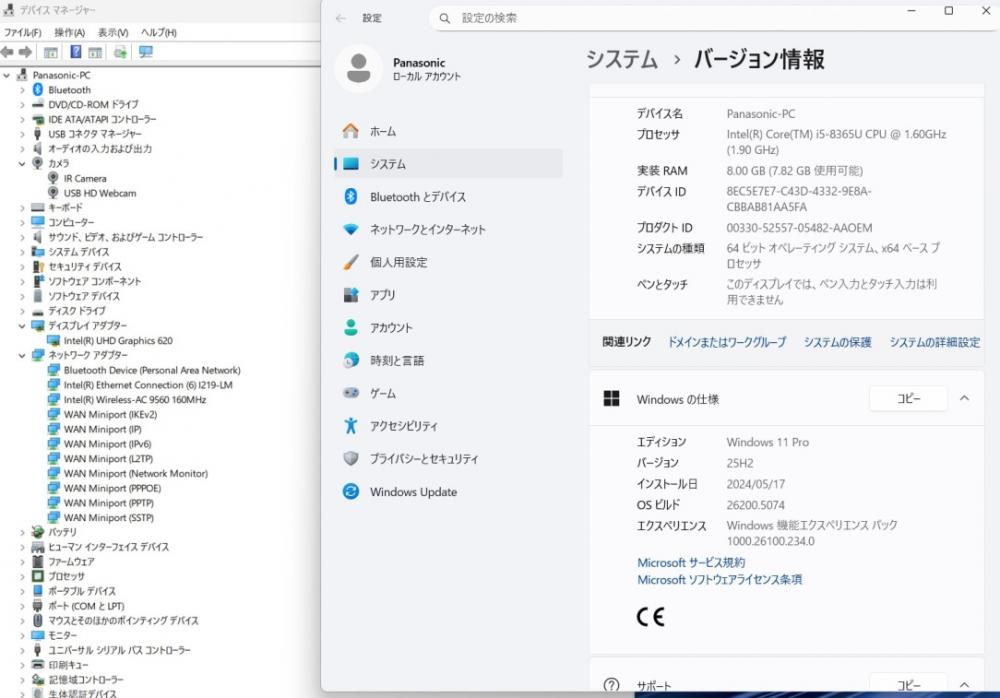Select Bluetooth Device (Personal Area Network)
Viewport: 1000px width, 698px height.
[152, 371]
